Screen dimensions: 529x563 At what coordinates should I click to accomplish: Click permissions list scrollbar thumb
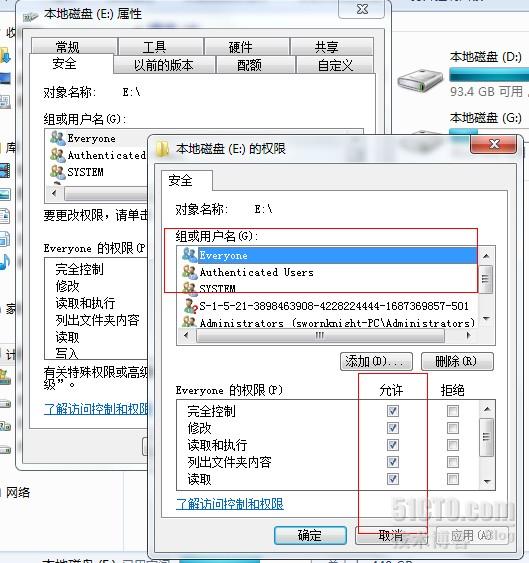click(x=487, y=437)
